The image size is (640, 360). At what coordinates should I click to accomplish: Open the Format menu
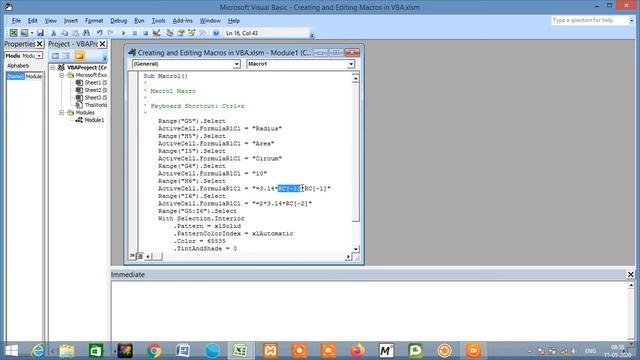pyautogui.click(x=94, y=20)
